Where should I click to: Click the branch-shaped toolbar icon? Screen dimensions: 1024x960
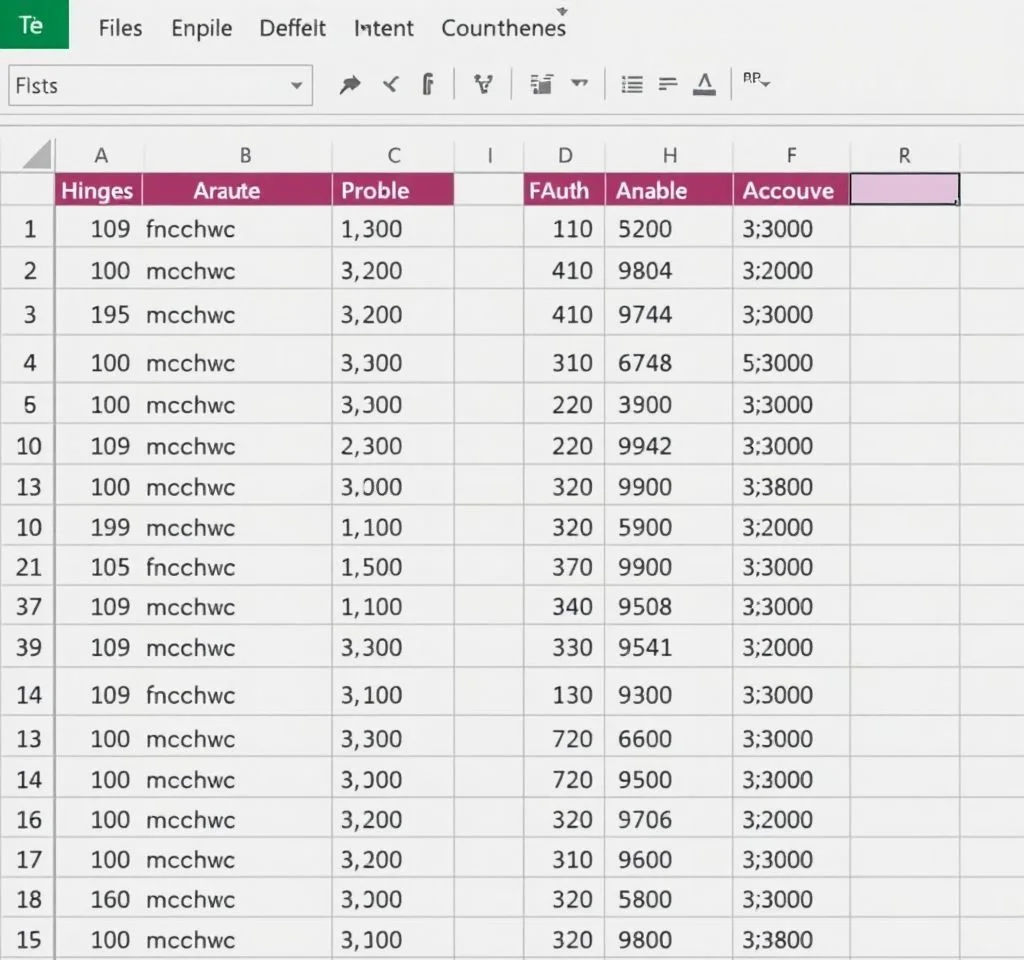click(484, 85)
